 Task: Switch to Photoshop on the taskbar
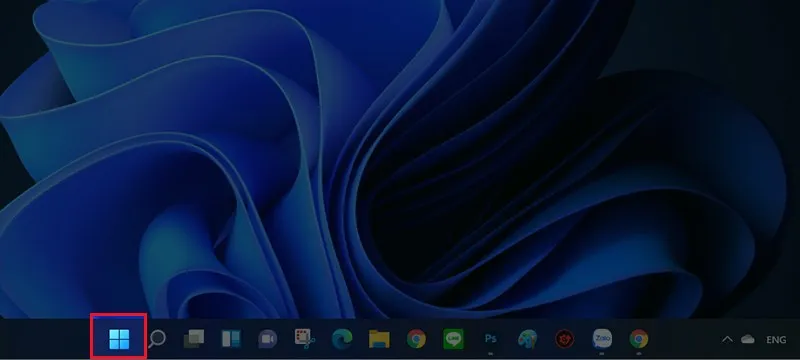[x=490, y=339]
